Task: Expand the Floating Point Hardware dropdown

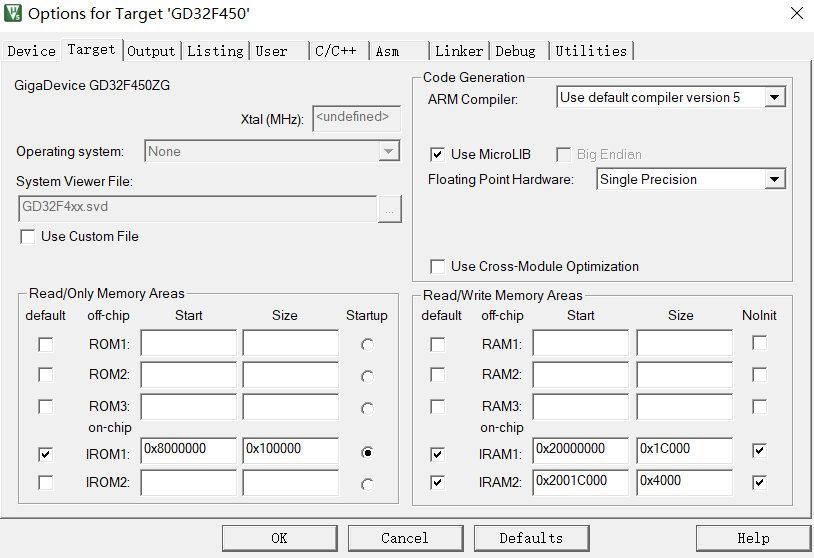Action: [x=774, y=180]
